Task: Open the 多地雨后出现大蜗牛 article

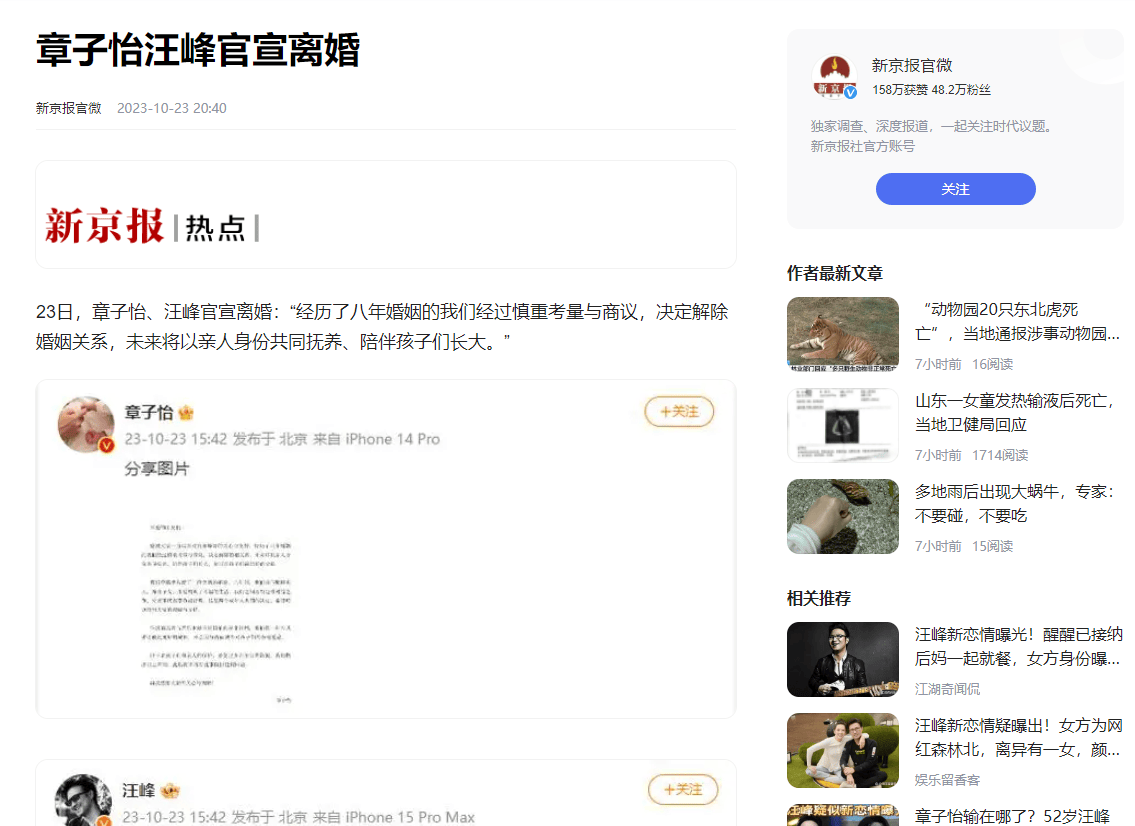Action: pos(1015,504)
